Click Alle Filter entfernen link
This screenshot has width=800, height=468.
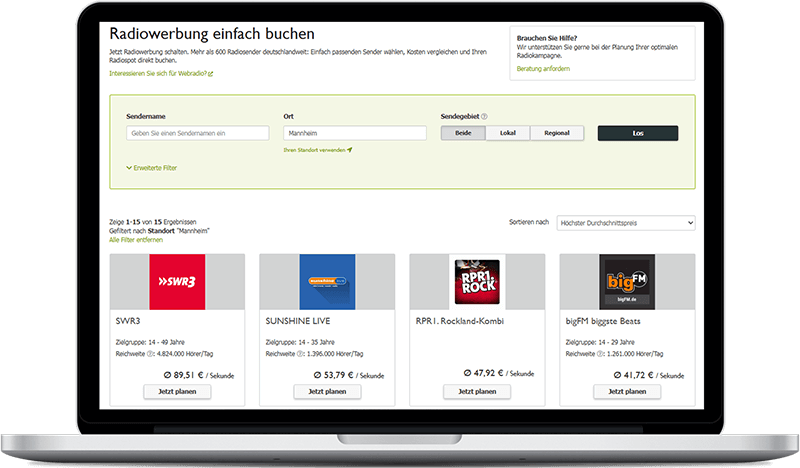[136, 240]
